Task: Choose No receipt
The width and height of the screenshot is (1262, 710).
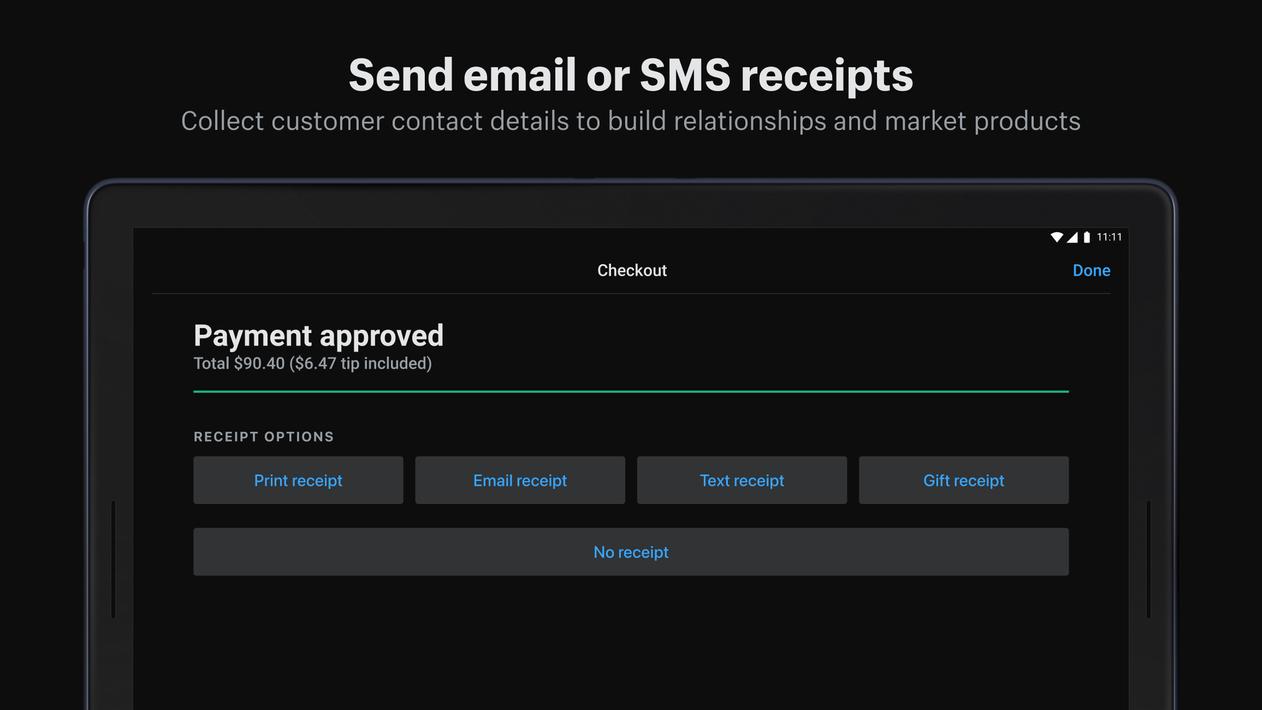Action: coord(631,552)
